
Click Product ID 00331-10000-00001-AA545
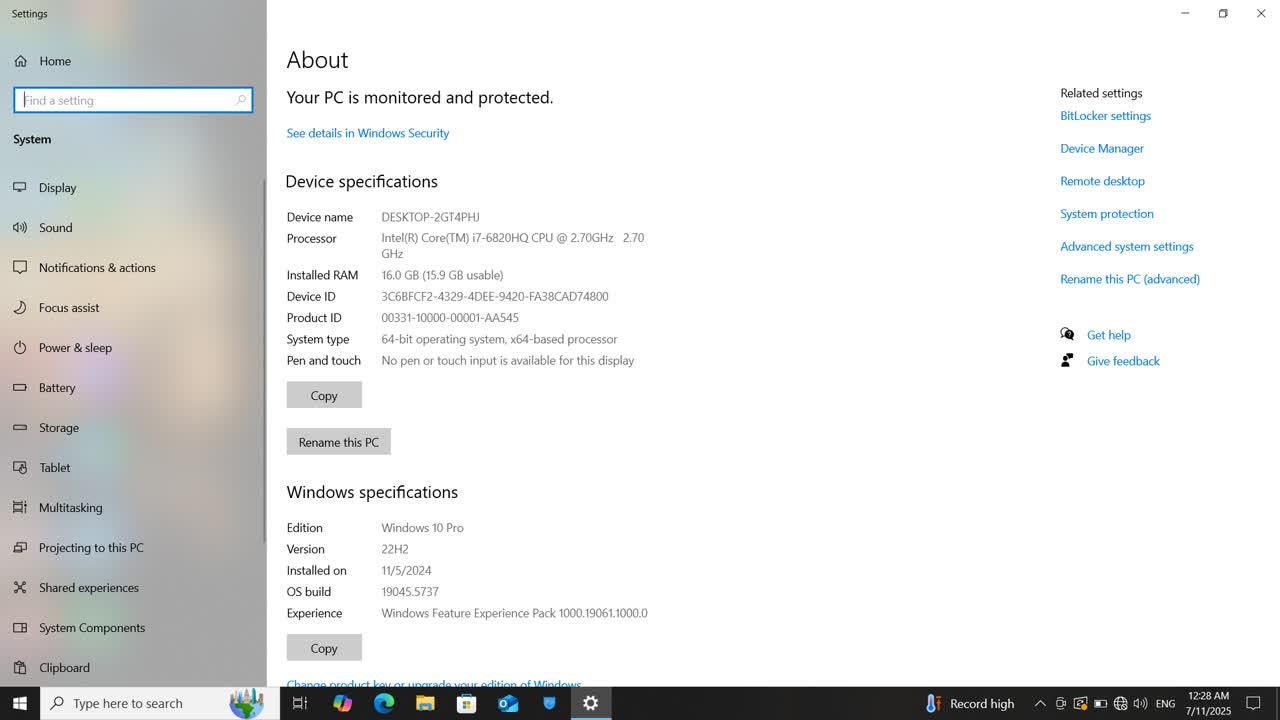tap(450, 318)
